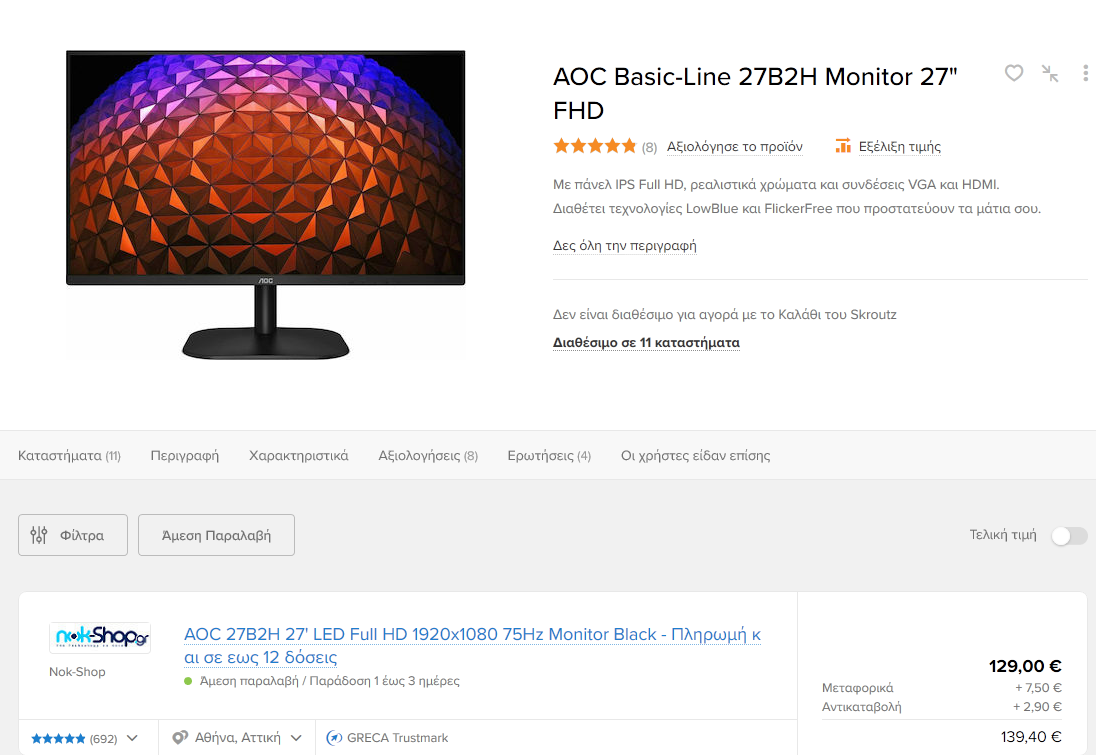Add product to favorites with heart icon
This screenshot has width=1096, height=755.
(x=1014, y=73)
